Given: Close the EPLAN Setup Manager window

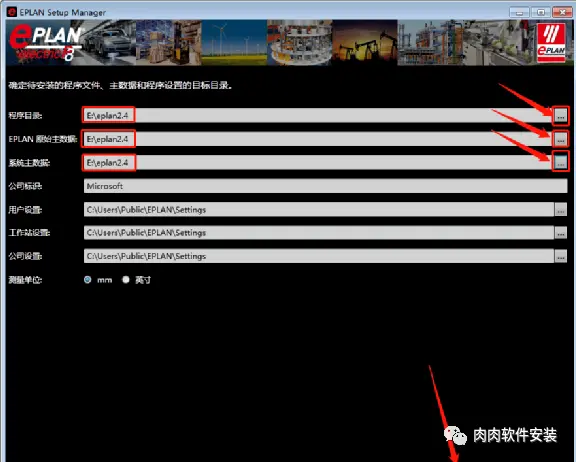Looking at the screenshot, I should pyautogui.click(x=562, y=12).
